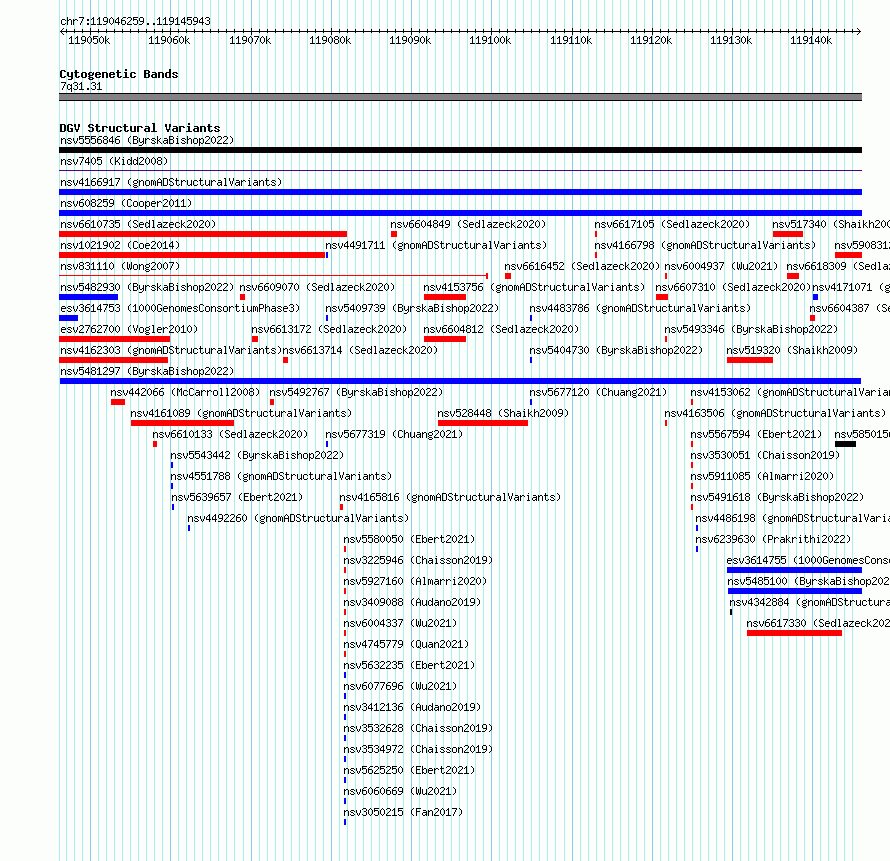Open nsv5482930 (ByrskaBishop2022) label

(x=147, y=287)
